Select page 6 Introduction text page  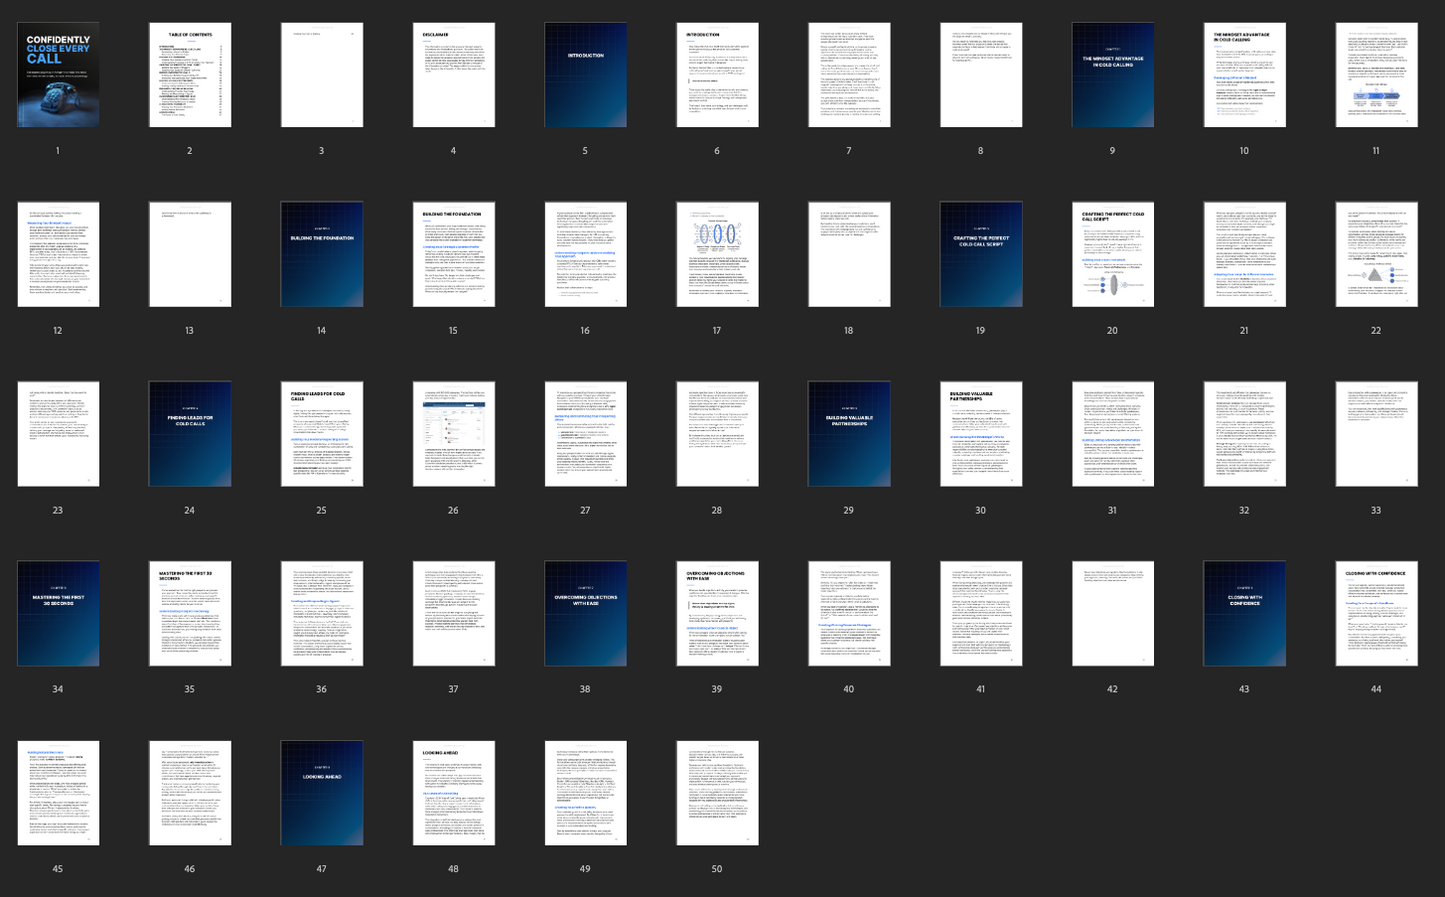coord(717,75)
